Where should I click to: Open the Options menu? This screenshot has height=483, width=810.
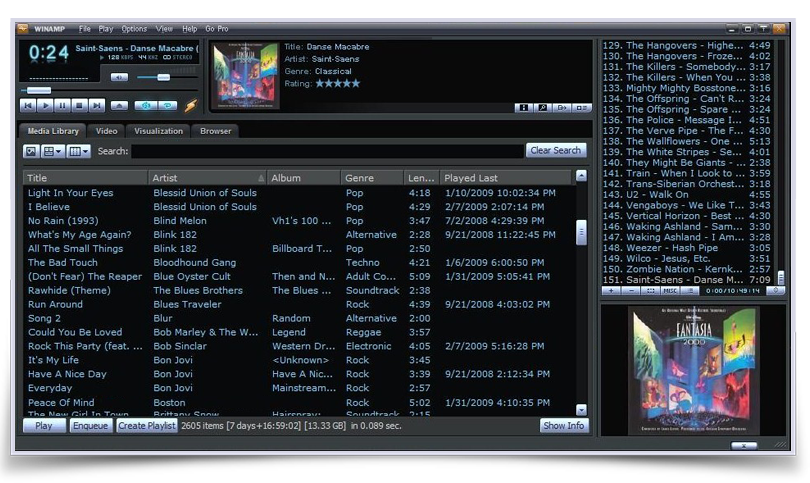click(x=134, y=29)
